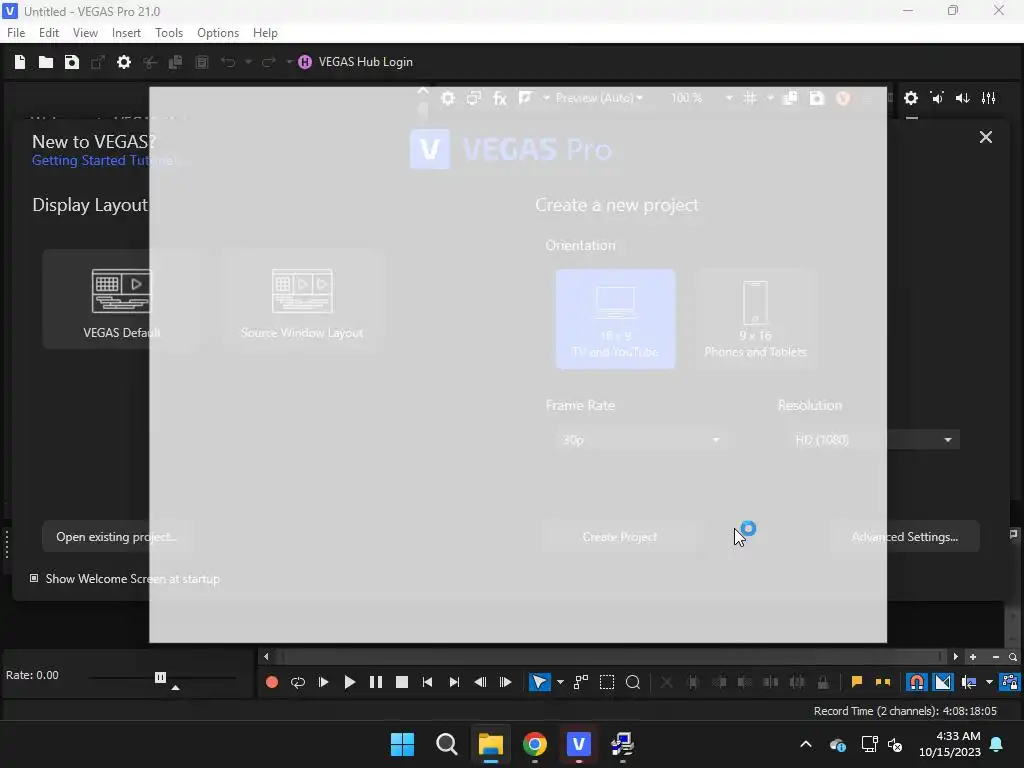This screenshot has height=768, width=1024.
Task: Click the timeline horizontal scrollbar
Action: coord(611,656)
